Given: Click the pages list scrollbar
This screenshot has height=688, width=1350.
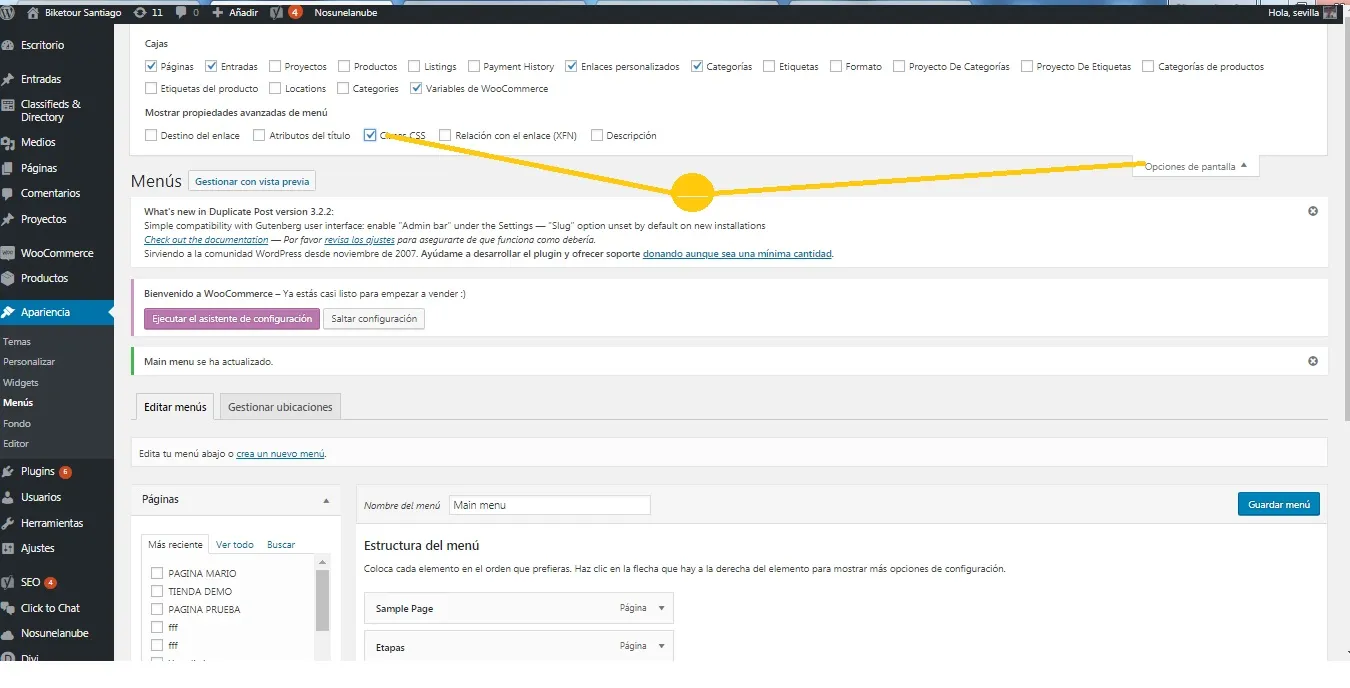Looking at the screenshot, I should pyautogui.click(x=322, y=600).
